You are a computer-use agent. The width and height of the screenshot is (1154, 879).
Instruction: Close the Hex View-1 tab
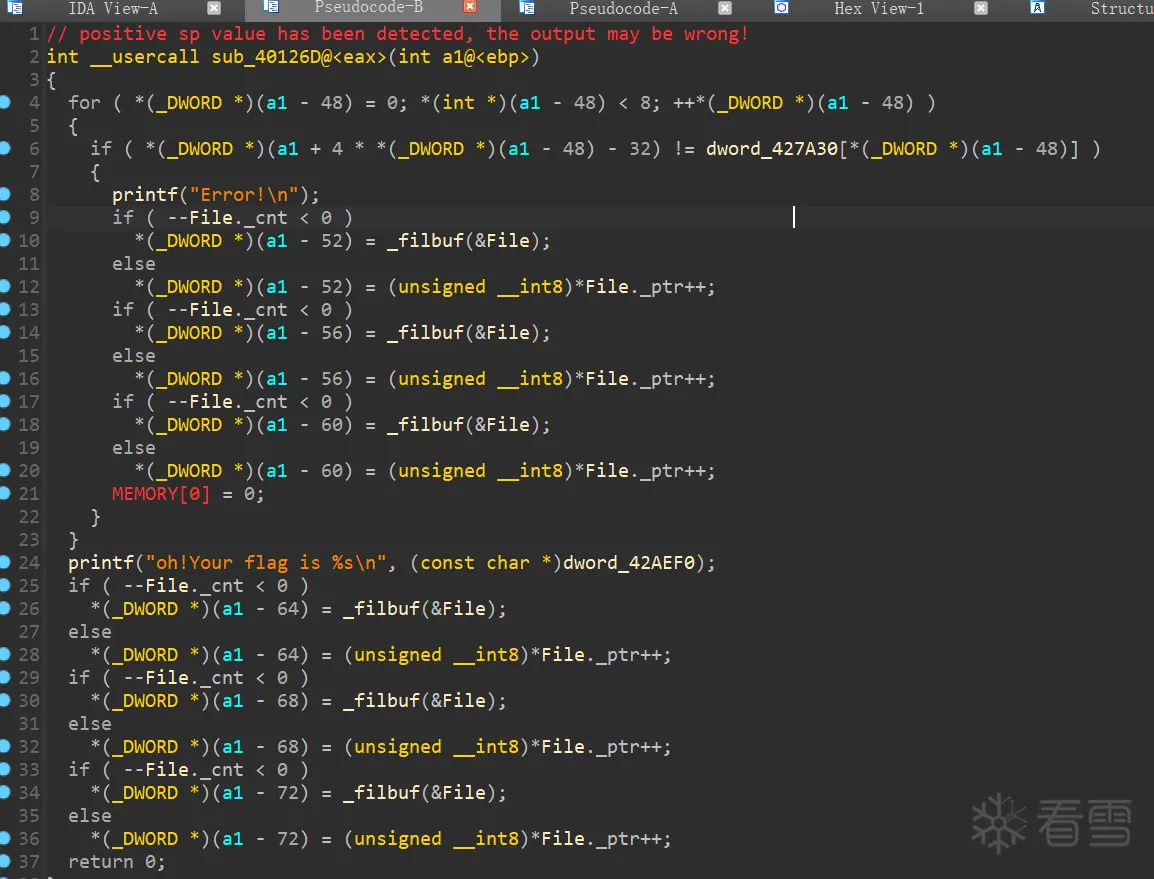pyautogui.click(x=981, y=8)
